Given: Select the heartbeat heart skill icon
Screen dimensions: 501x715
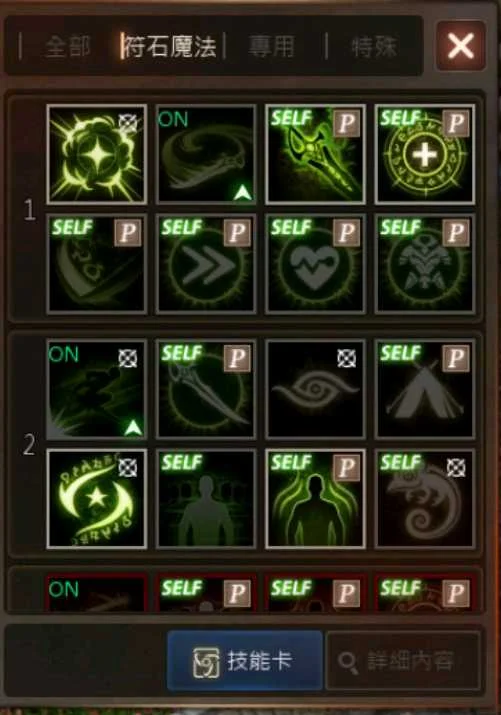Looking at the screenshot, I should tap(315, 264).
